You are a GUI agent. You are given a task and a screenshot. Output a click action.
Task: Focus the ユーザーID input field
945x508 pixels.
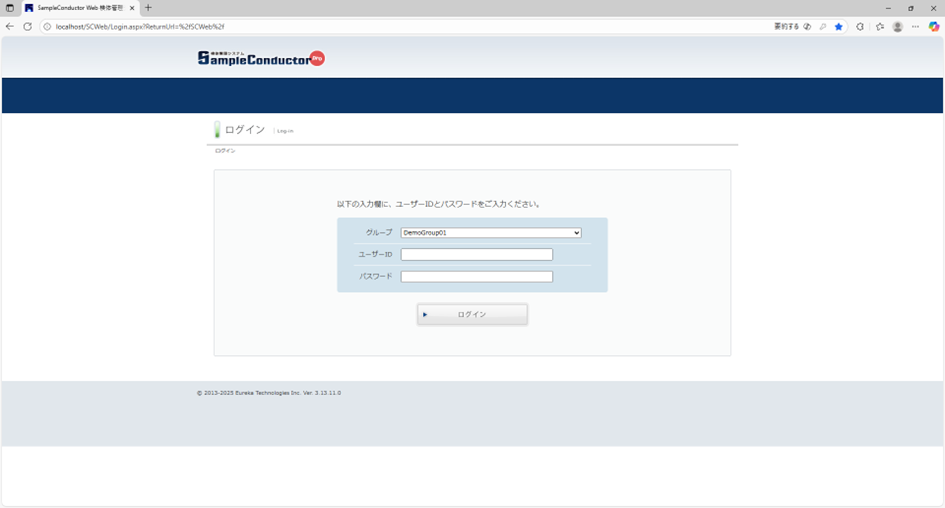(x=476, y=255)
